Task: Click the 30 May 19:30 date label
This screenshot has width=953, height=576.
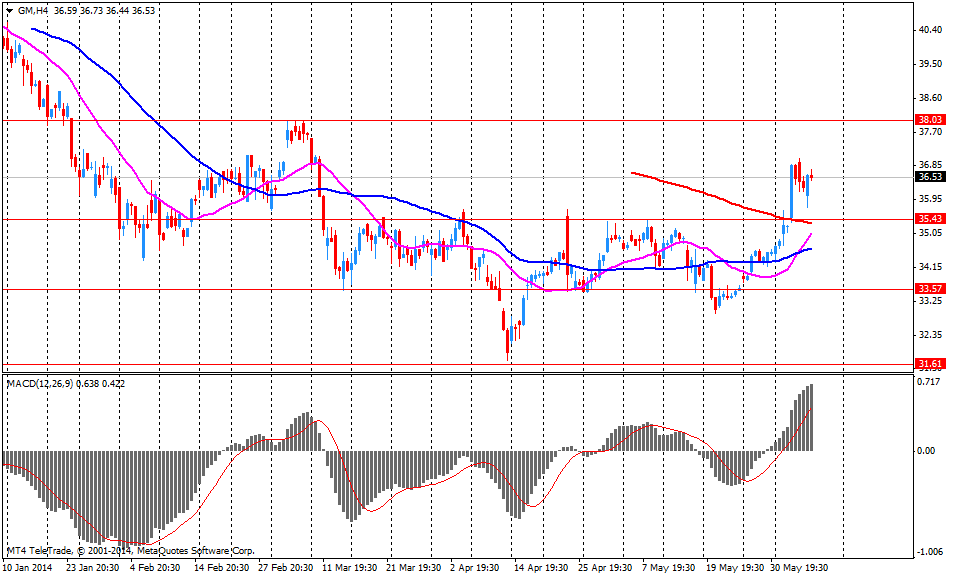Action: (x=799, y=567)
